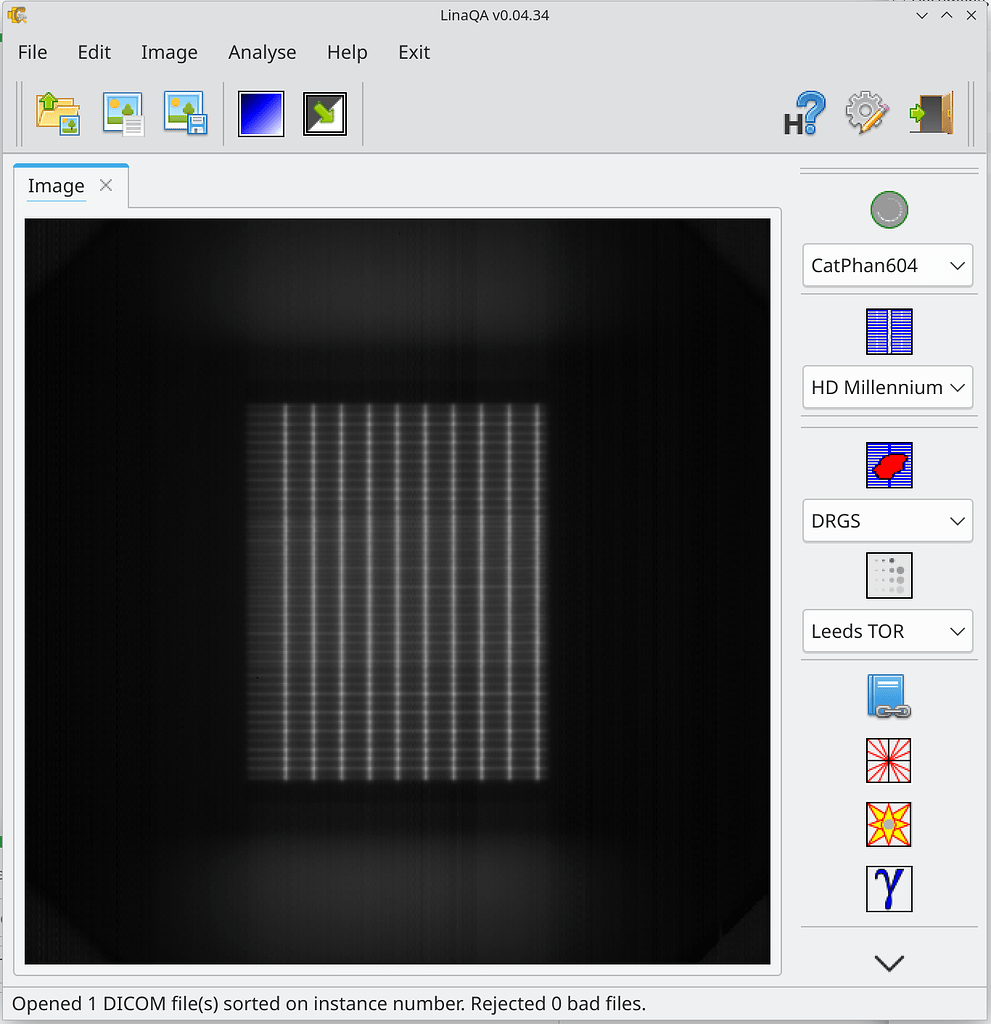The image size is (991, 1024).
Task: Switch to the Image tab
Action: point(56,186)
